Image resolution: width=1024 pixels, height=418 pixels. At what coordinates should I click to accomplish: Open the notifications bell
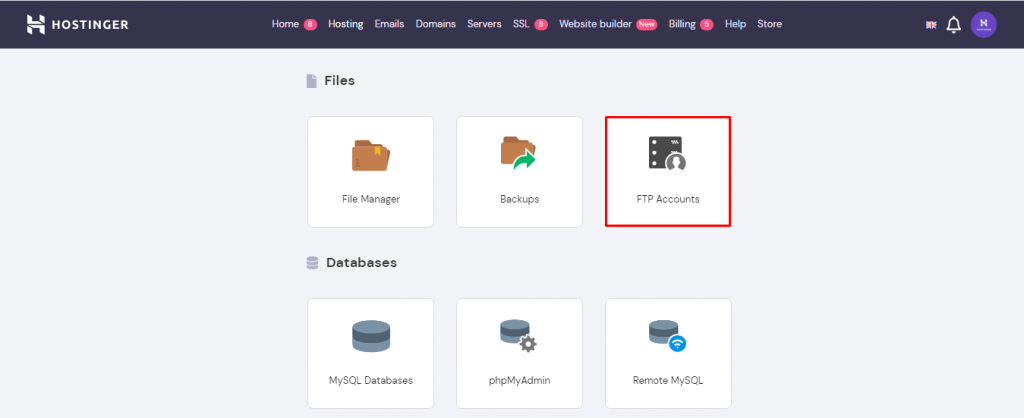point(953,25)
